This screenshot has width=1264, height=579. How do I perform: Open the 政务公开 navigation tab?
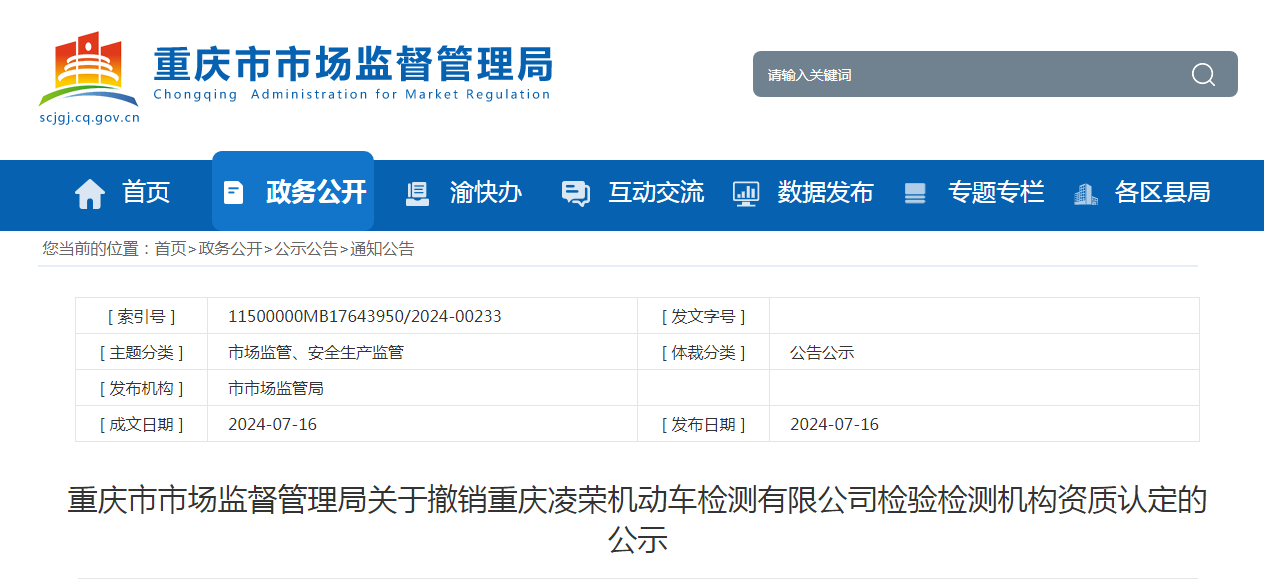pos(293,191)
